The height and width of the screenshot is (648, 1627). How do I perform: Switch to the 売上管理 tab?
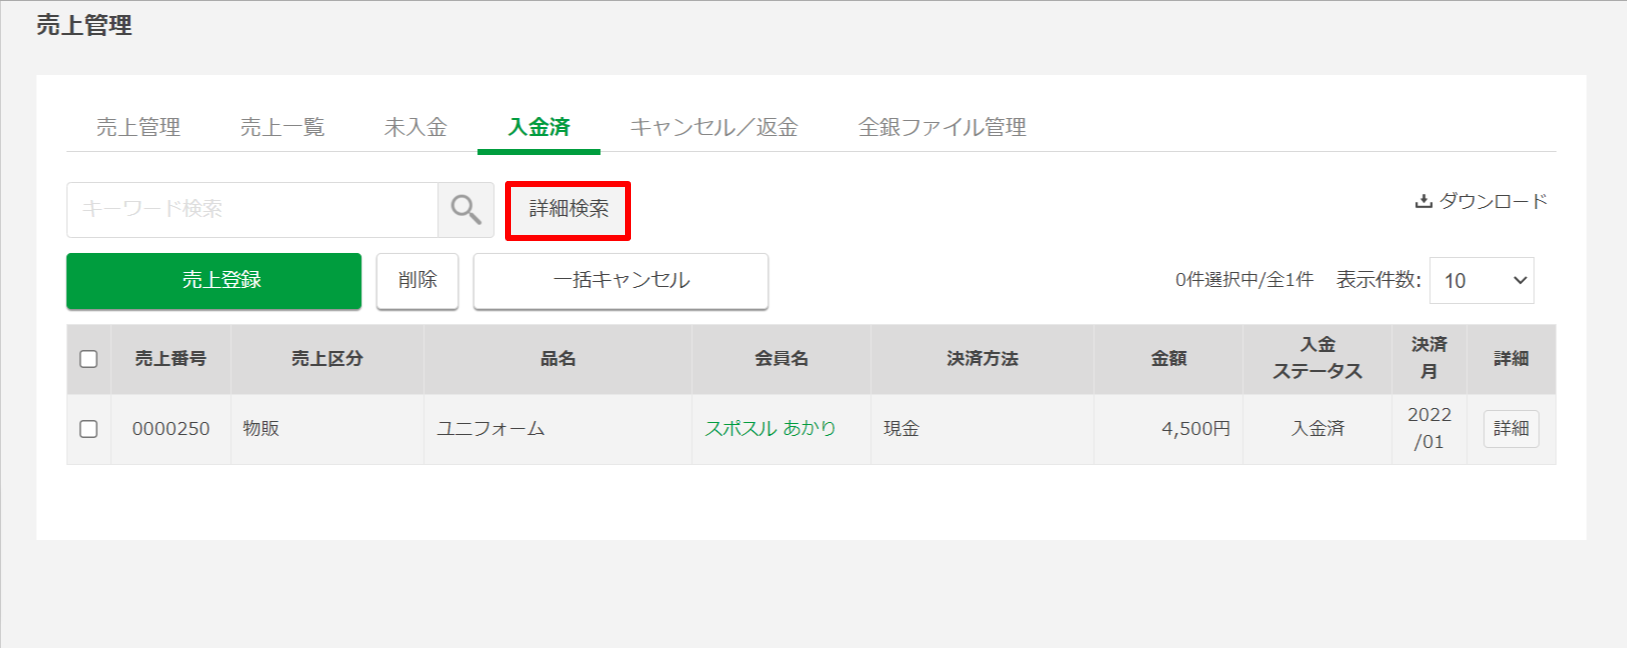click(x=139, y=127)
